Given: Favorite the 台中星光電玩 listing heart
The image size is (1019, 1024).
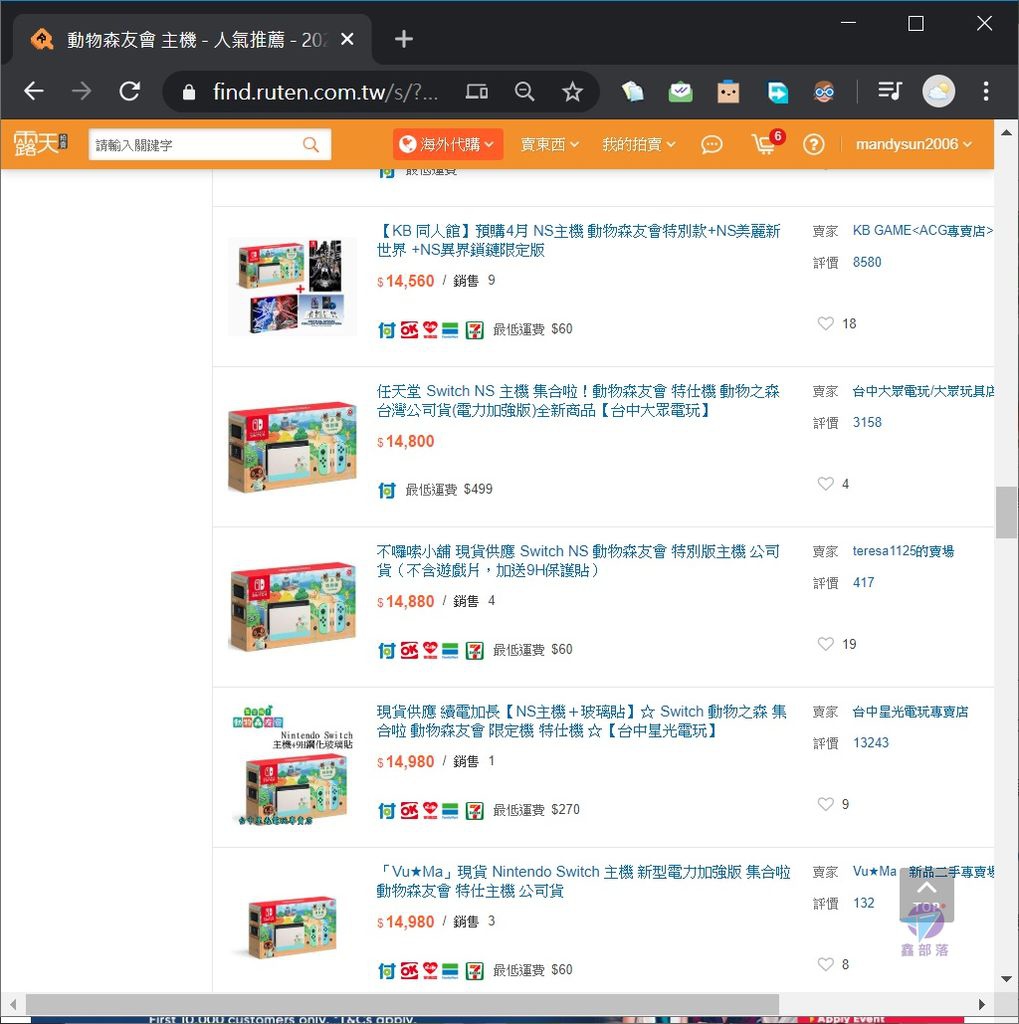Looking at the screenshot, I should point(826,804).
